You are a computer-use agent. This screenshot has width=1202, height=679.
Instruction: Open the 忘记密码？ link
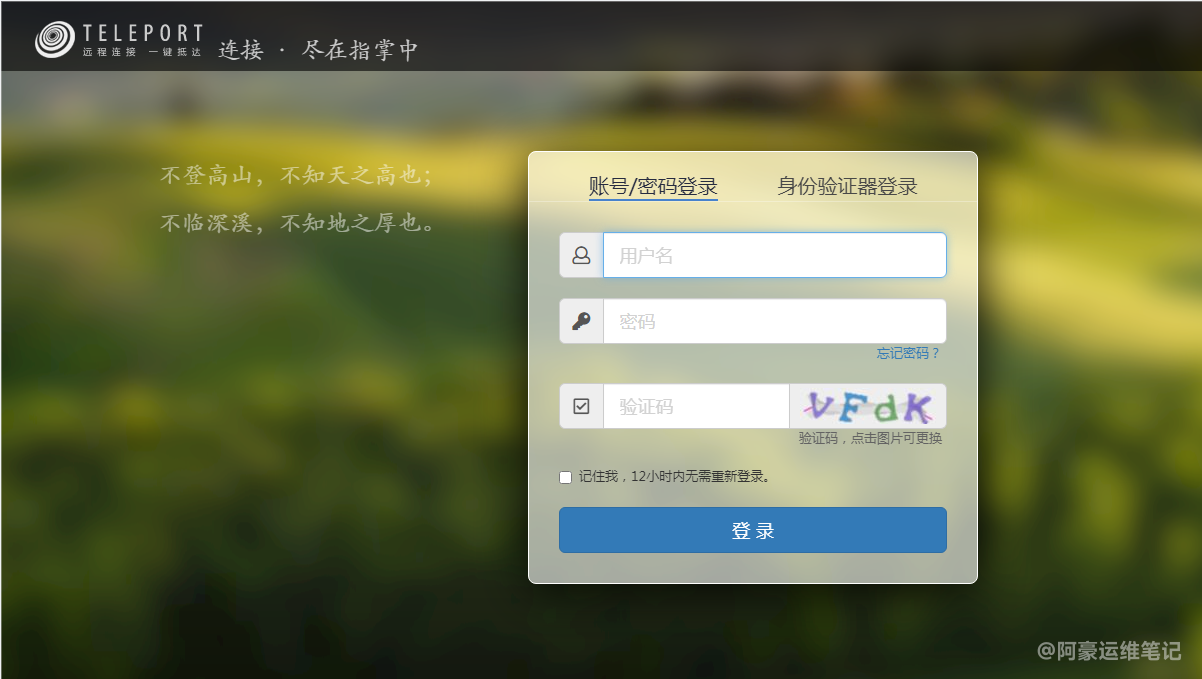[x=908, y=353]
